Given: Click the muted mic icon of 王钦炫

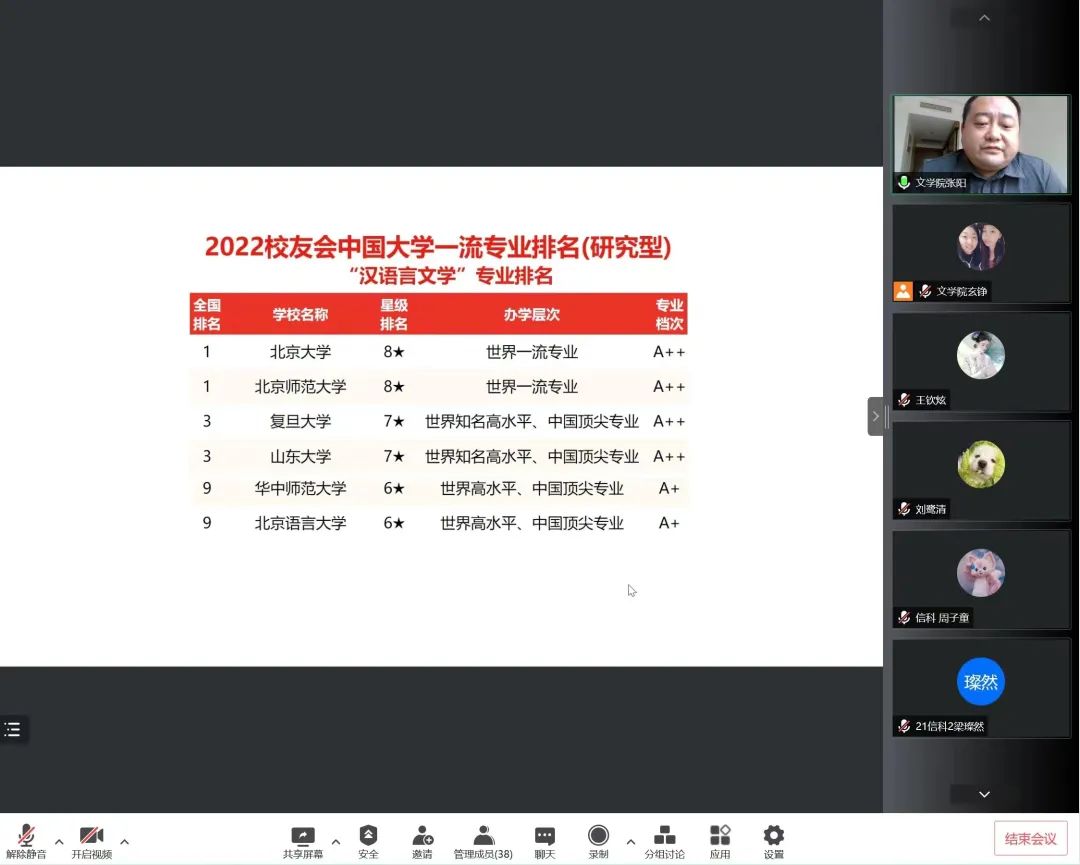Looking at the screenshot, I should click(x=904, y=400).
